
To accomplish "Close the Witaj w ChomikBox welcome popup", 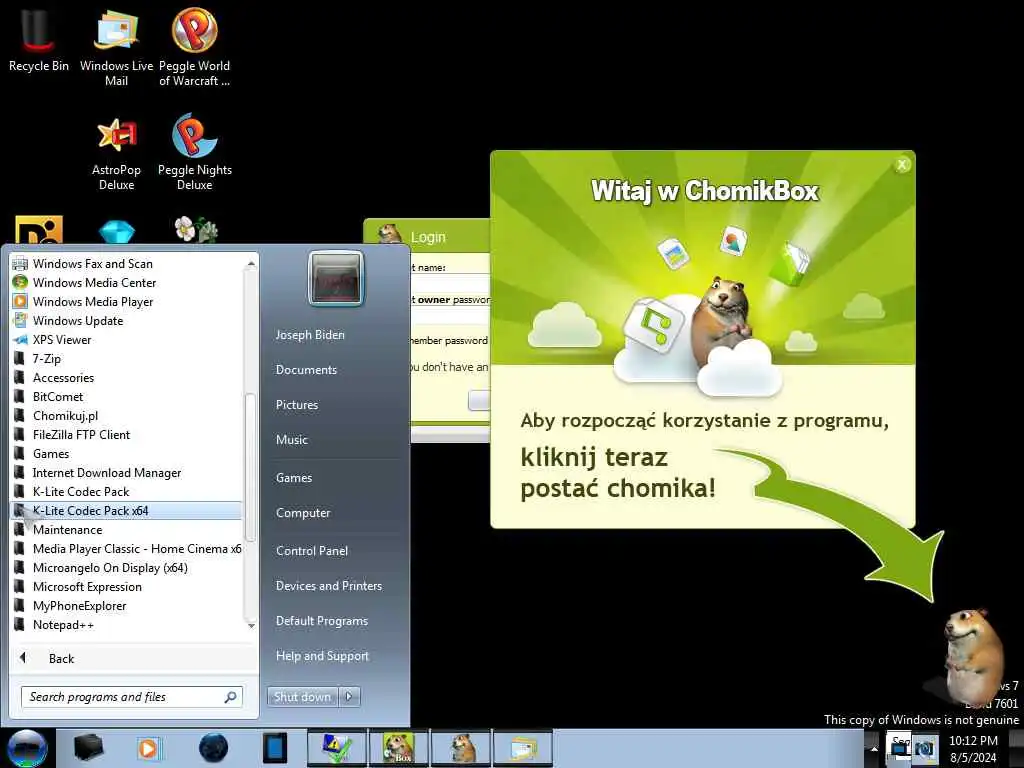I will (x=902, y=165).
